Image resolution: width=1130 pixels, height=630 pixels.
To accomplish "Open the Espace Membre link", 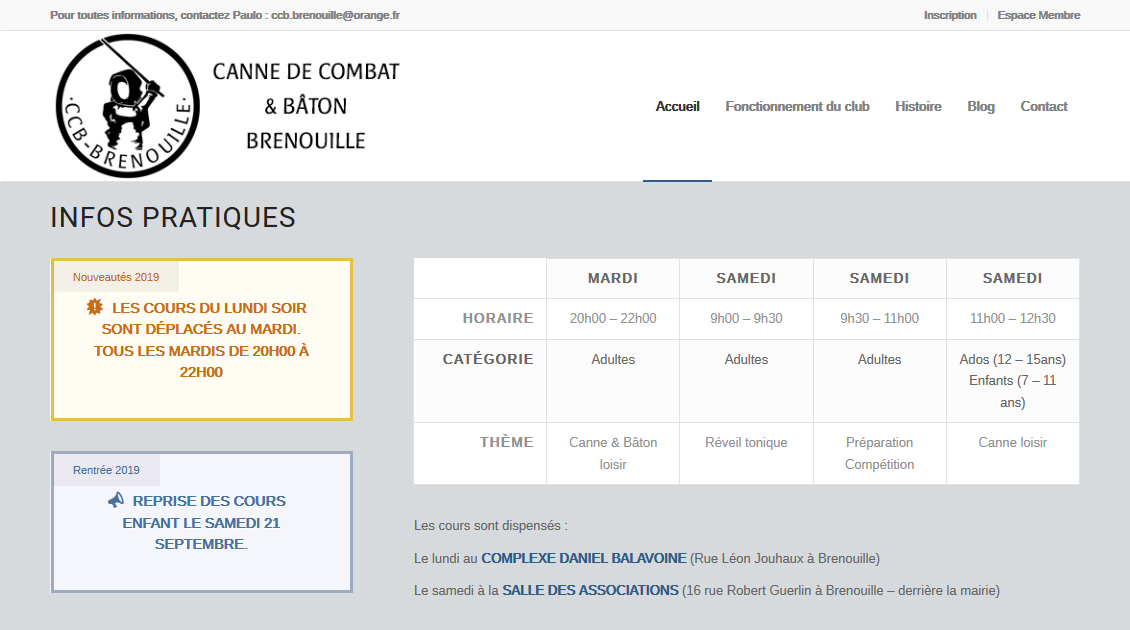I will click(x=1038, y=15).
